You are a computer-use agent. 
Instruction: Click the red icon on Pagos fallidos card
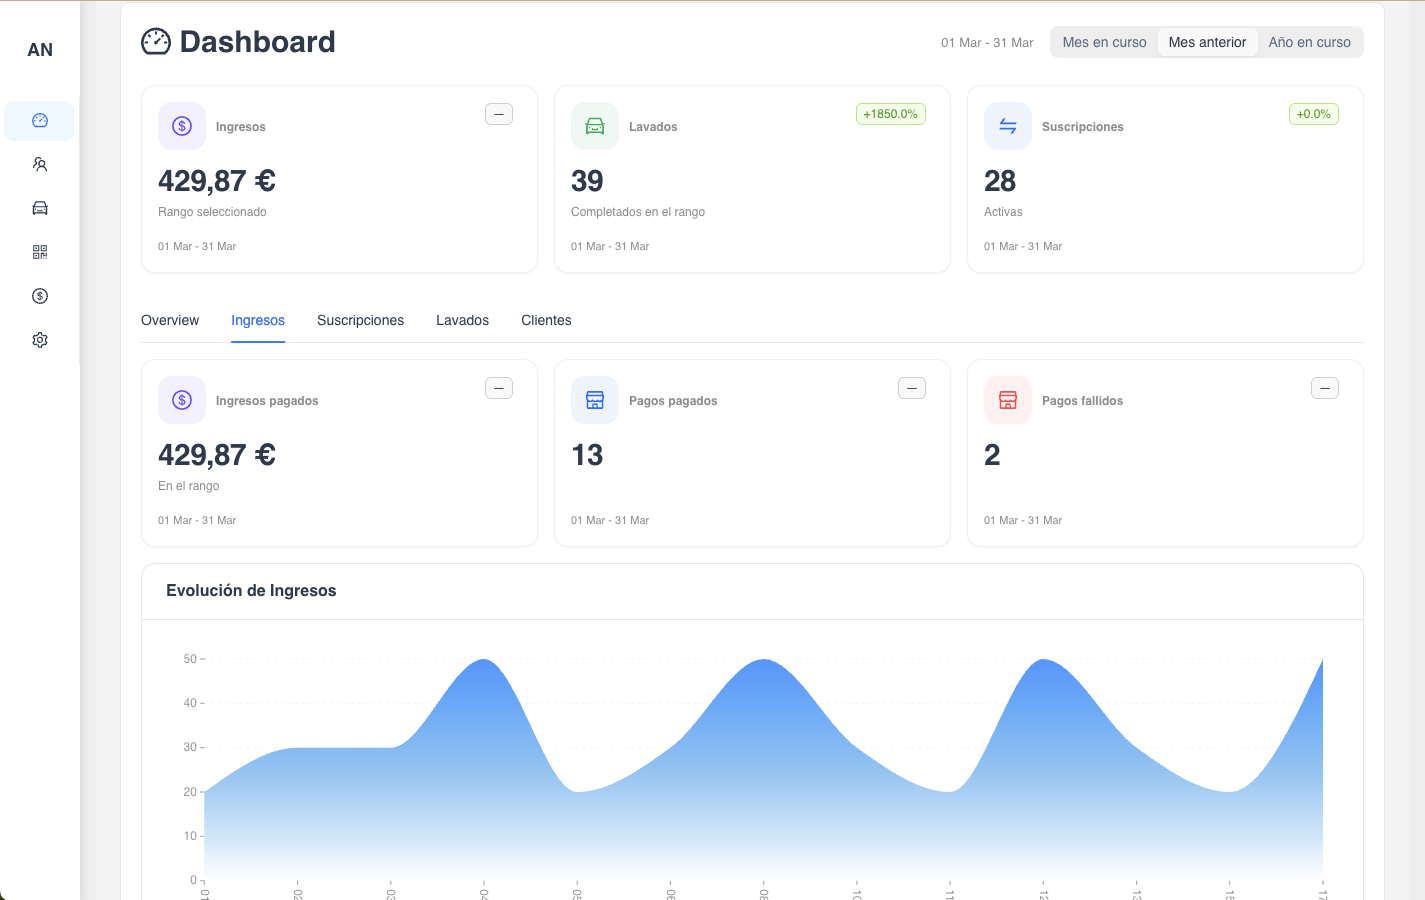(1007, 400)
